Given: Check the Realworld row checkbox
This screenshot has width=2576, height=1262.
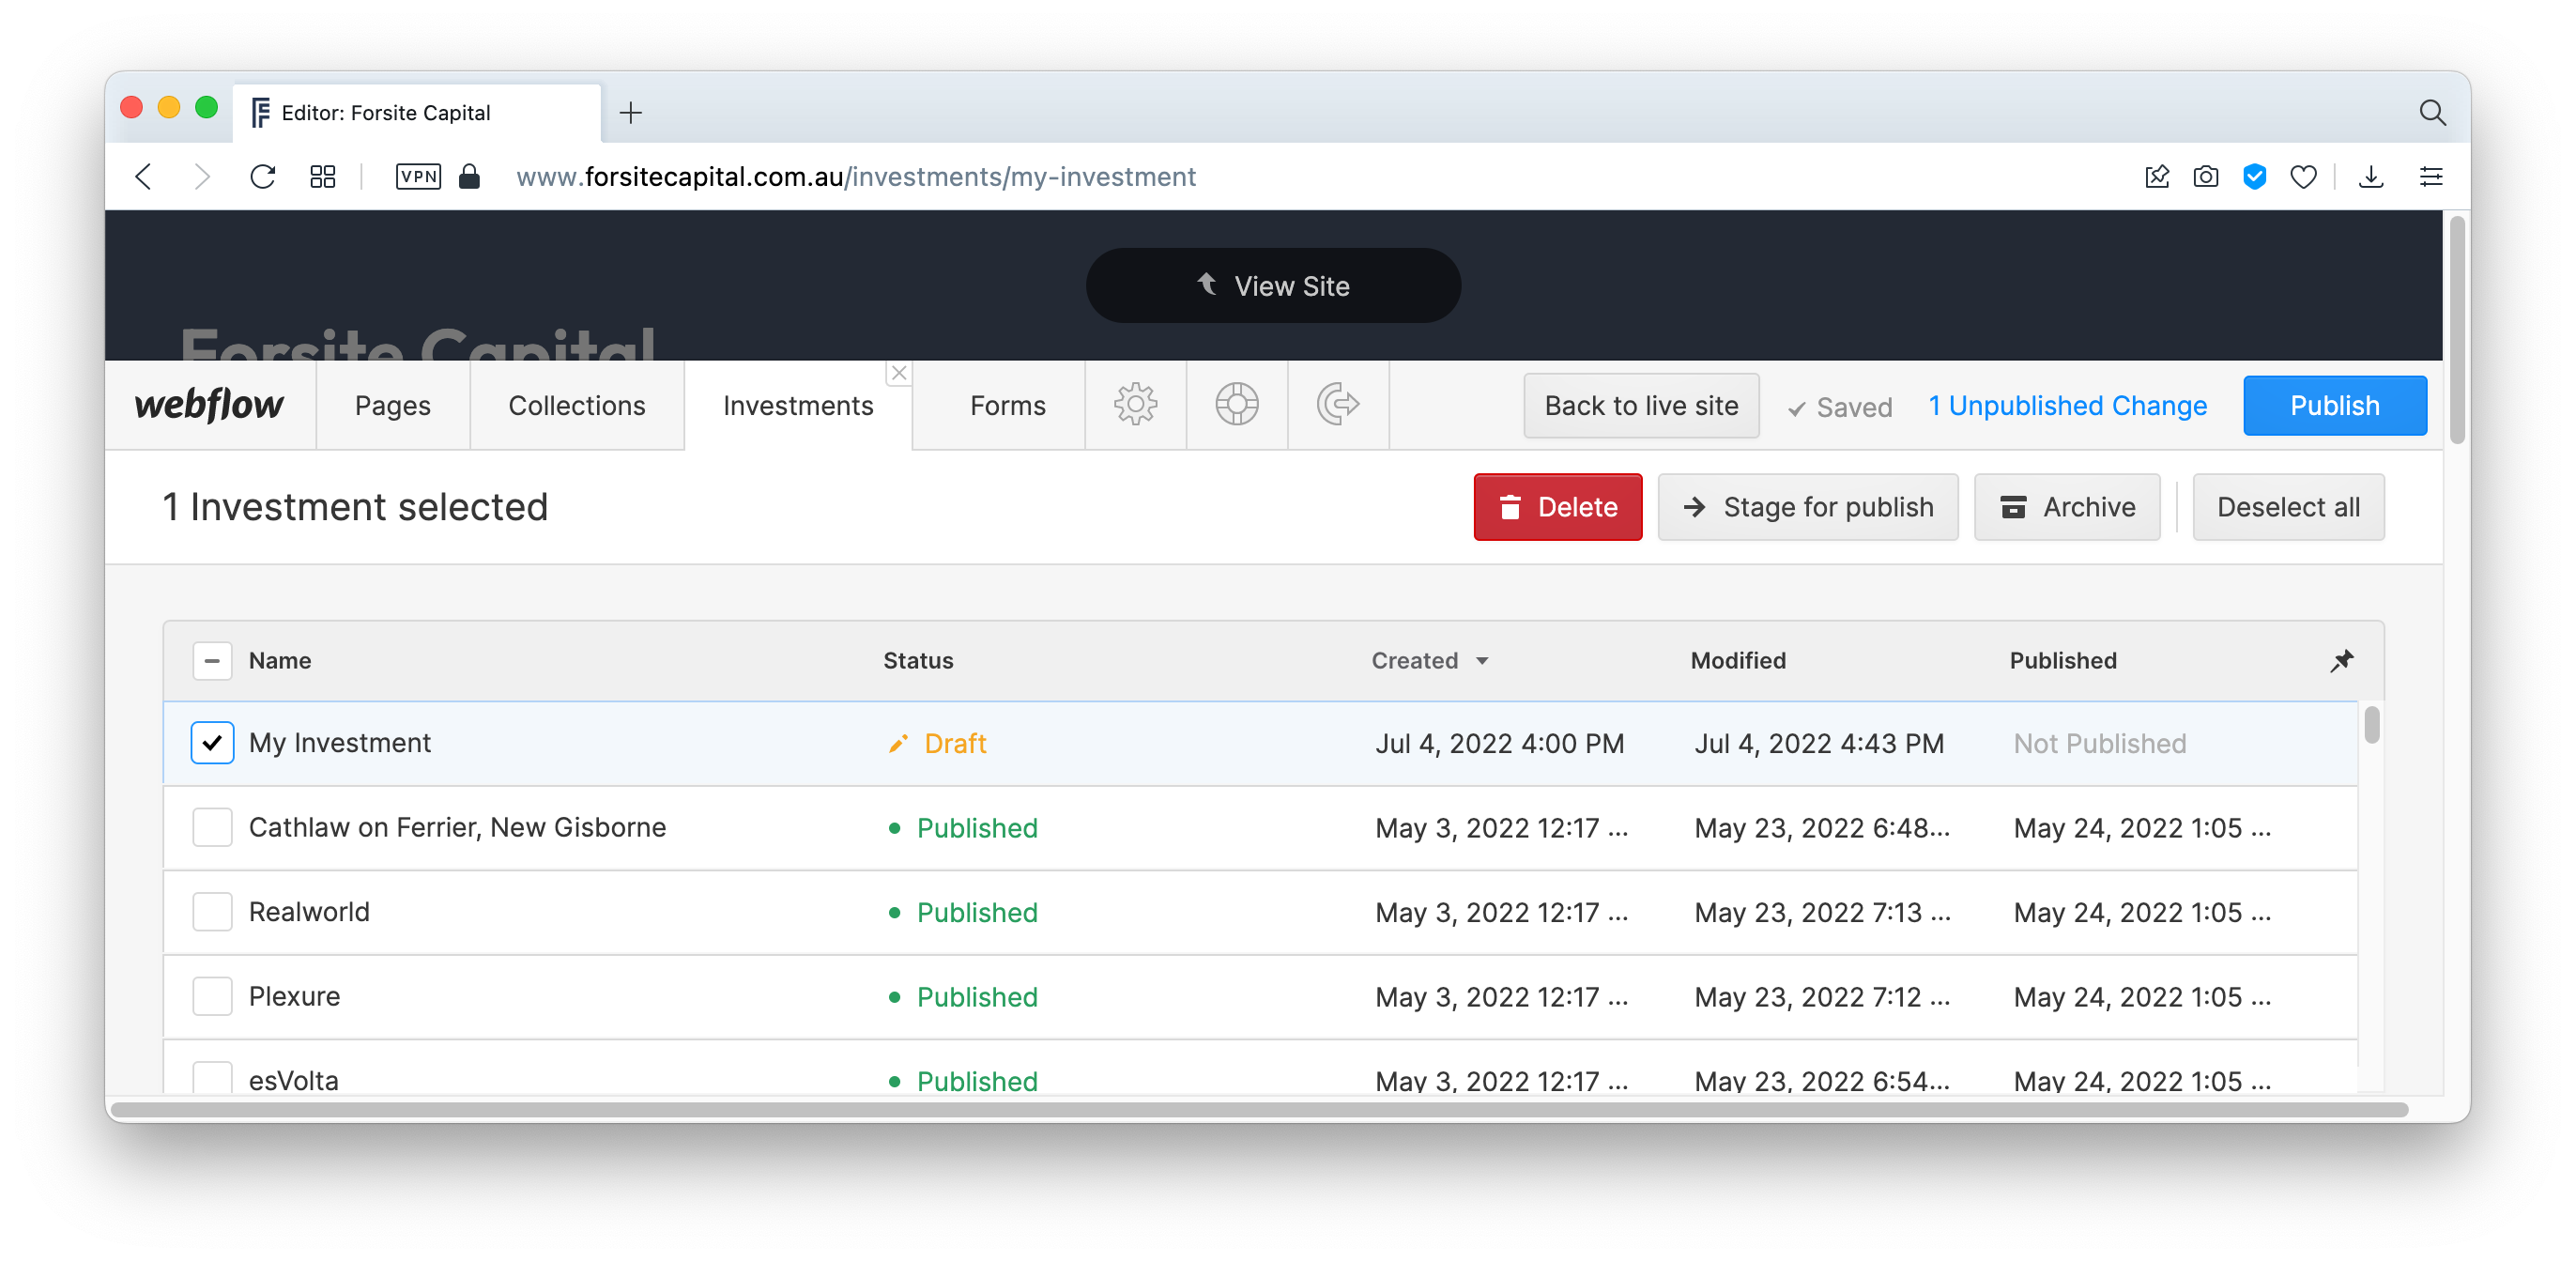Looking at the screenshot, I should [x=212, y=912].
